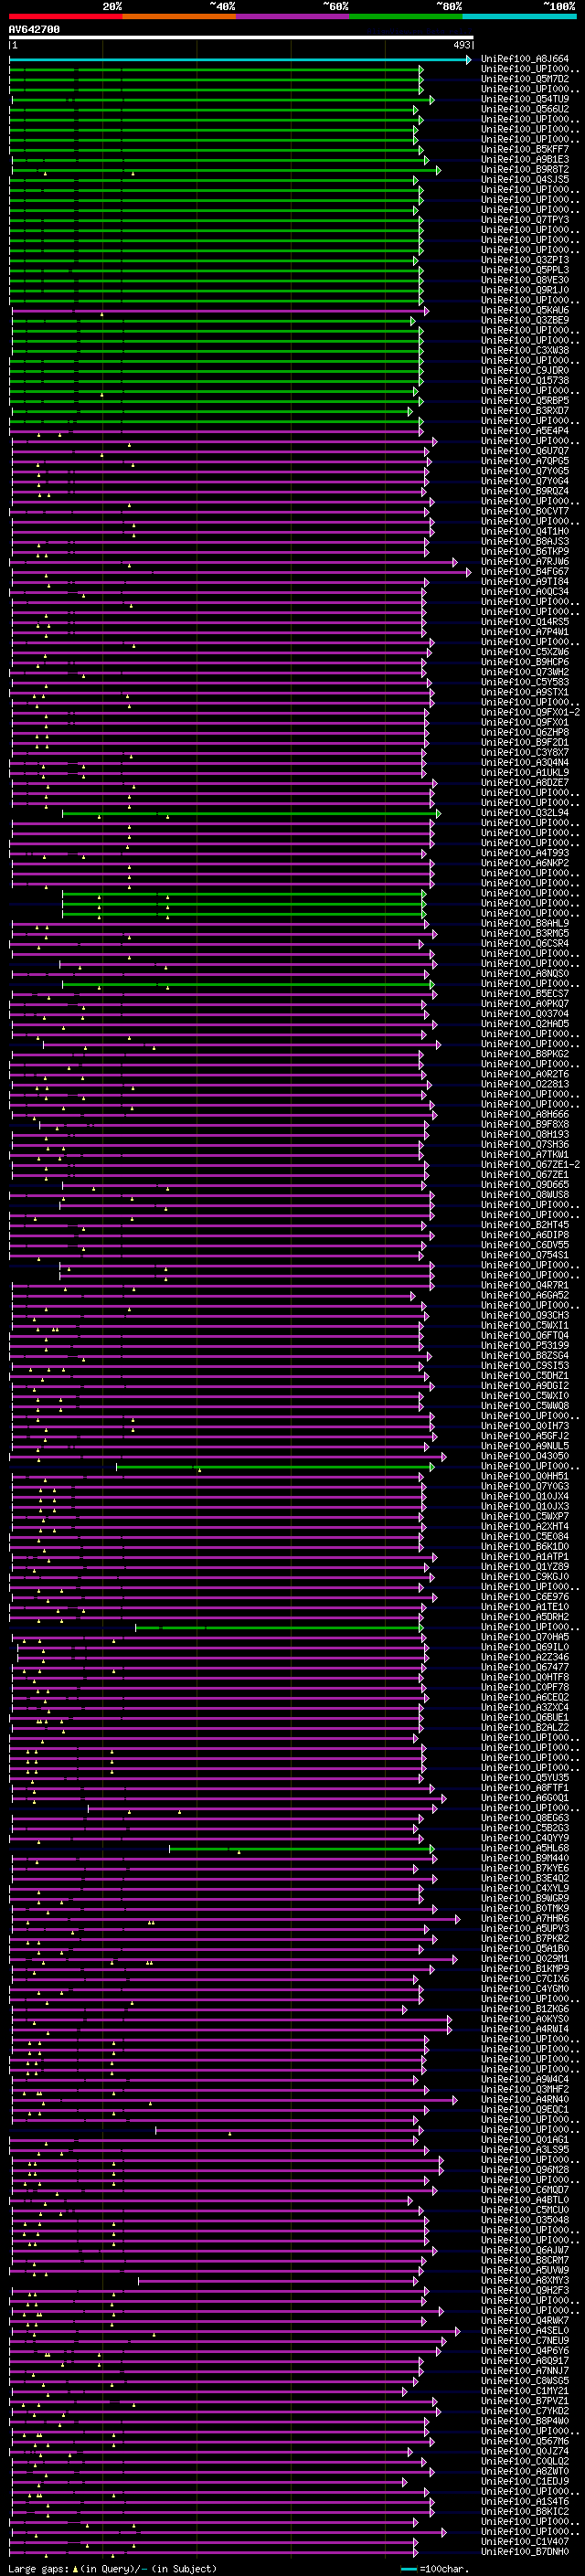585x2576 pixels.
Task: Select hit UniRef100_Q54TU9
Action: point(525,99)
